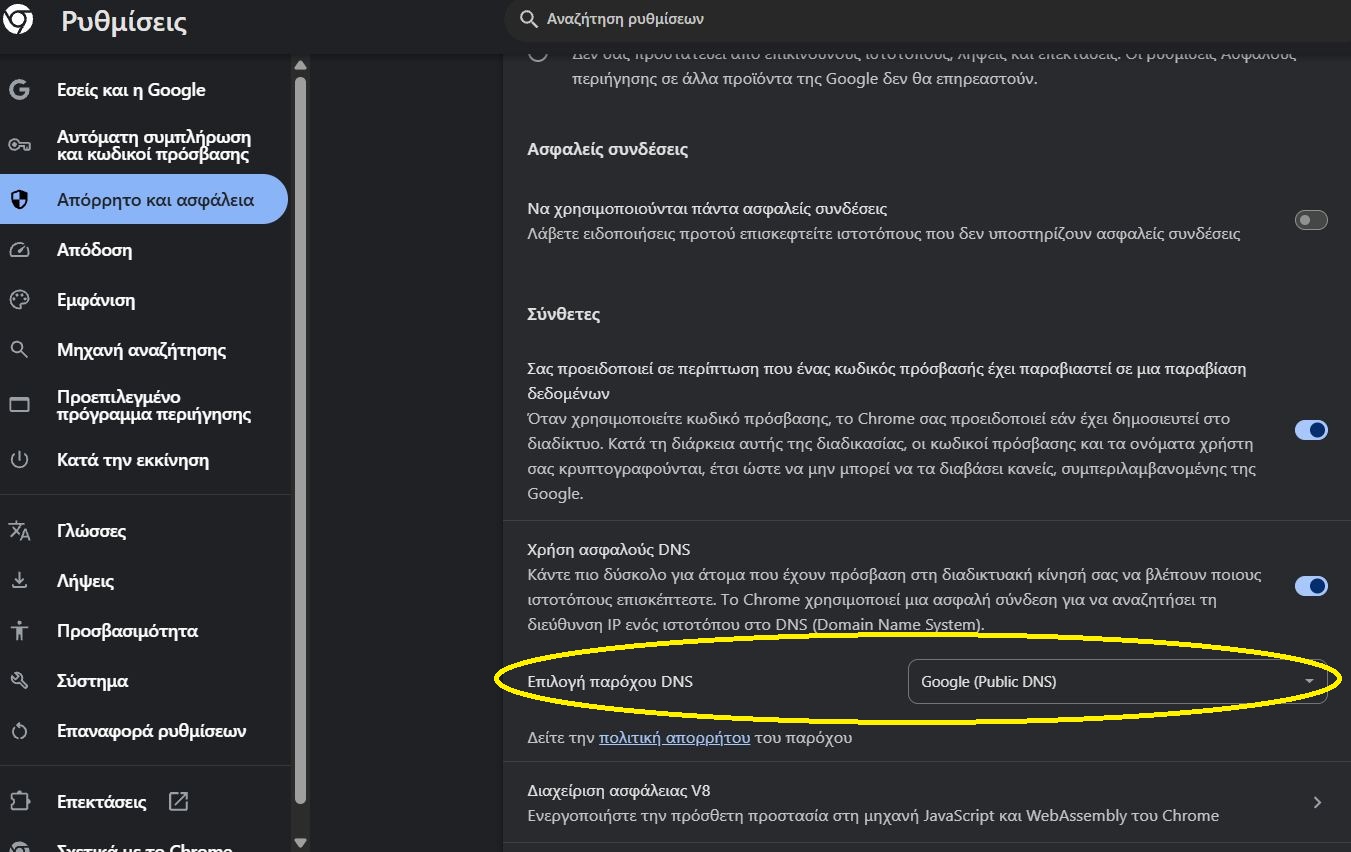Click the palette icon for Εμφάνιση
The width and height of the screenshot is (1351, 852).
[19, 300]
